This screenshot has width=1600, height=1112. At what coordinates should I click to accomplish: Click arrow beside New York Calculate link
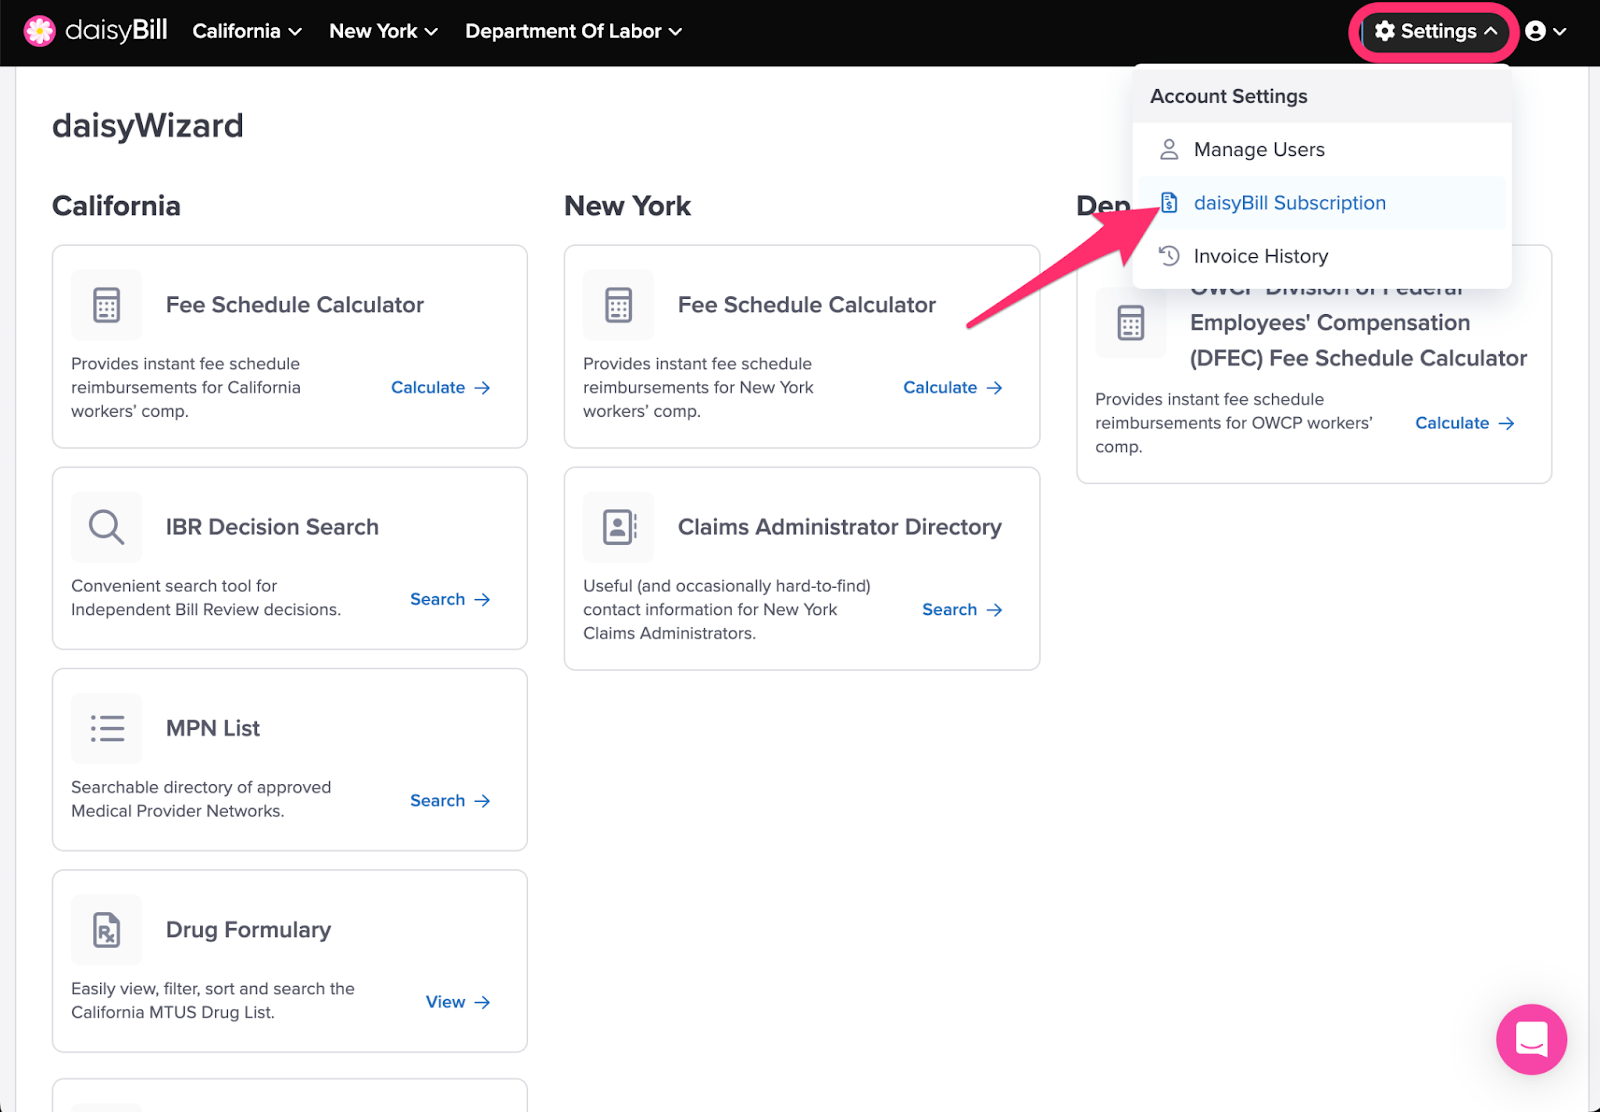click(994, 388)
